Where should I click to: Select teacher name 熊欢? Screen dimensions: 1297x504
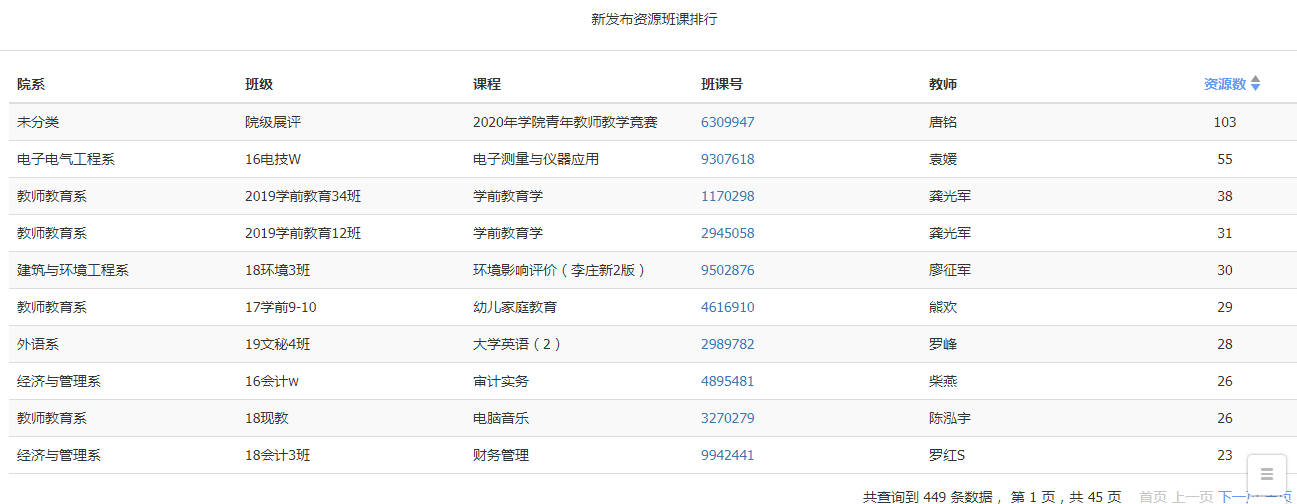943,307
